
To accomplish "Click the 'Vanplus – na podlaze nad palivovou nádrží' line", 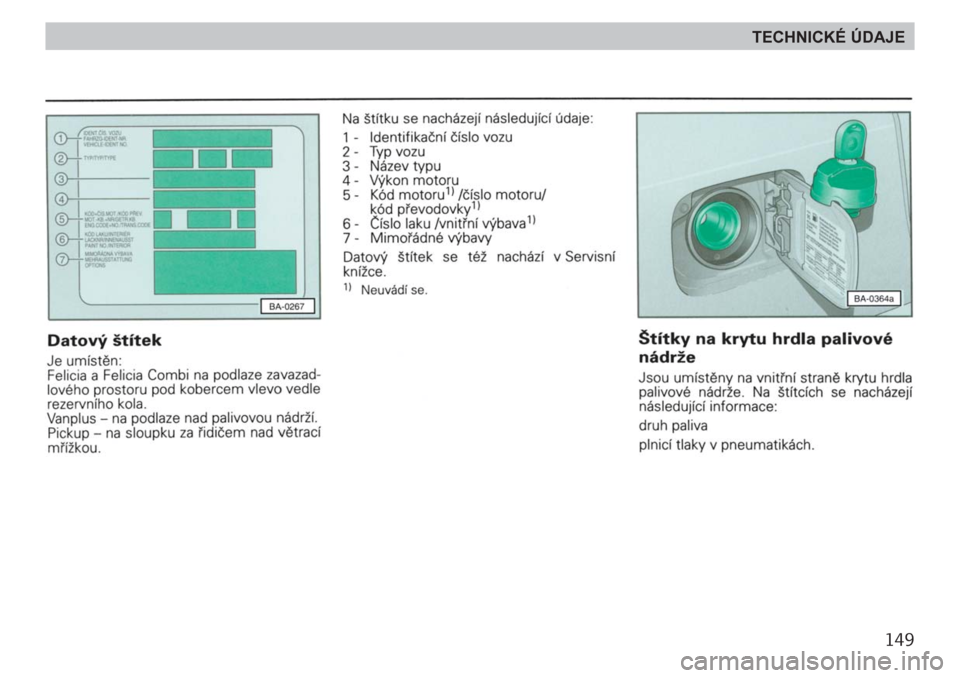I will coord(182,418).
